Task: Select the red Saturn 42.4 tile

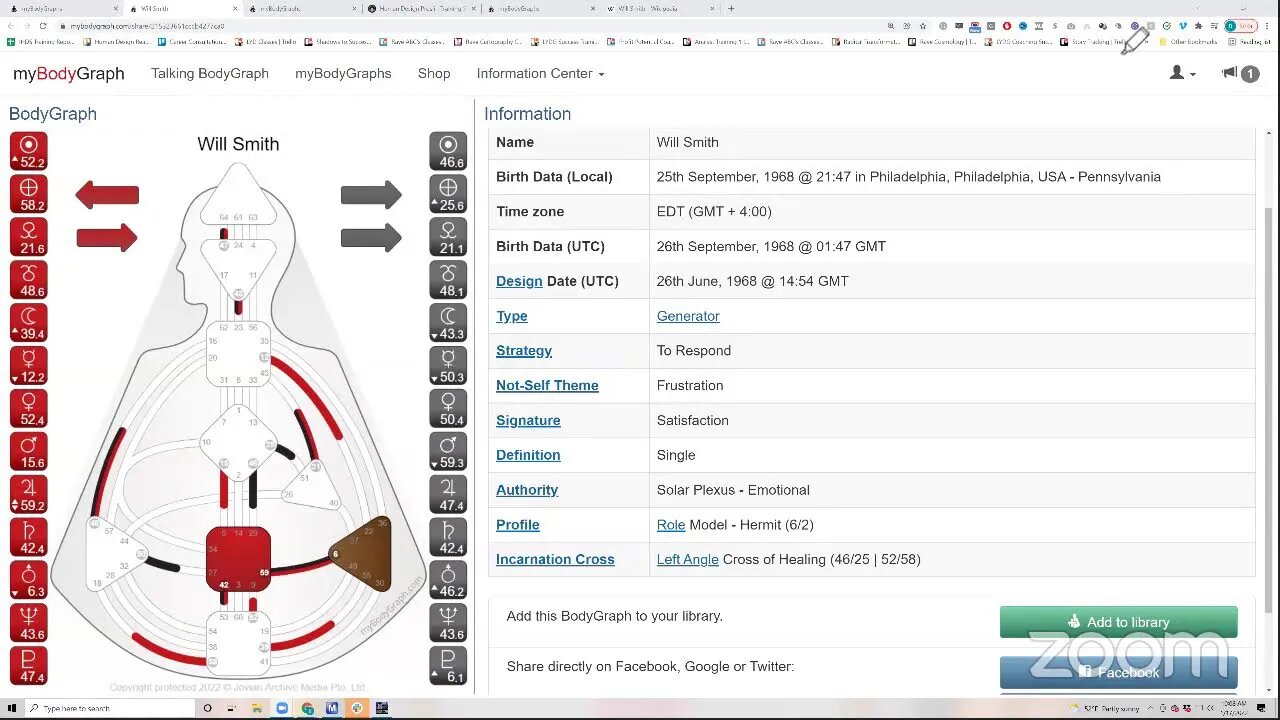Action: 28,538
